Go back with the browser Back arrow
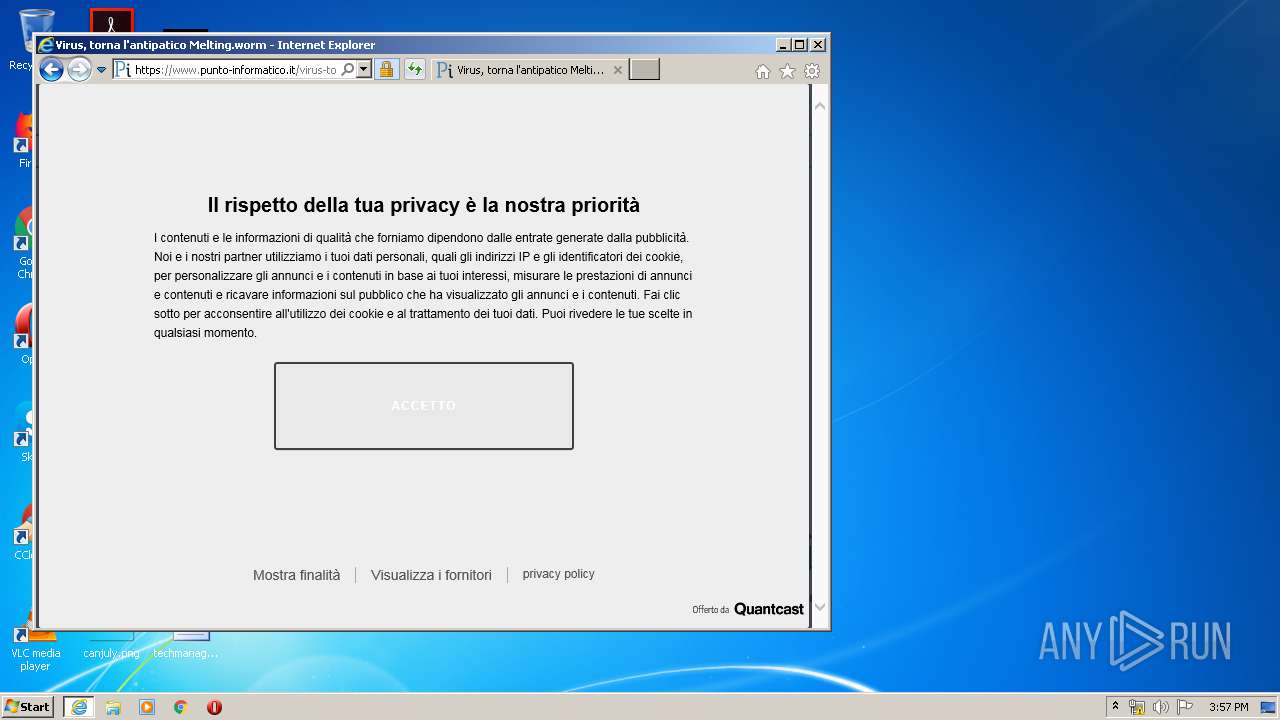1280x720 pixels. [51, 70]
